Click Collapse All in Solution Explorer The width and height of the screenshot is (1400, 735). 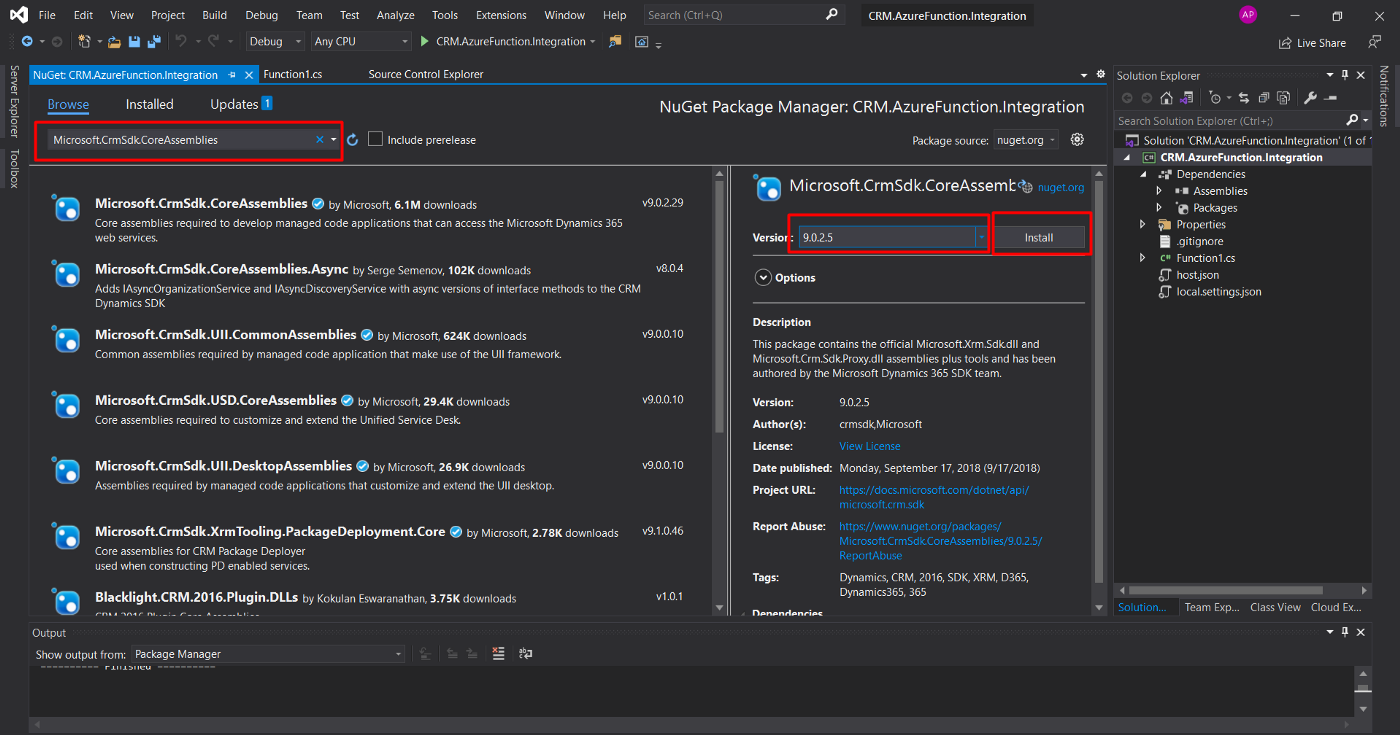coord(1262,98)
